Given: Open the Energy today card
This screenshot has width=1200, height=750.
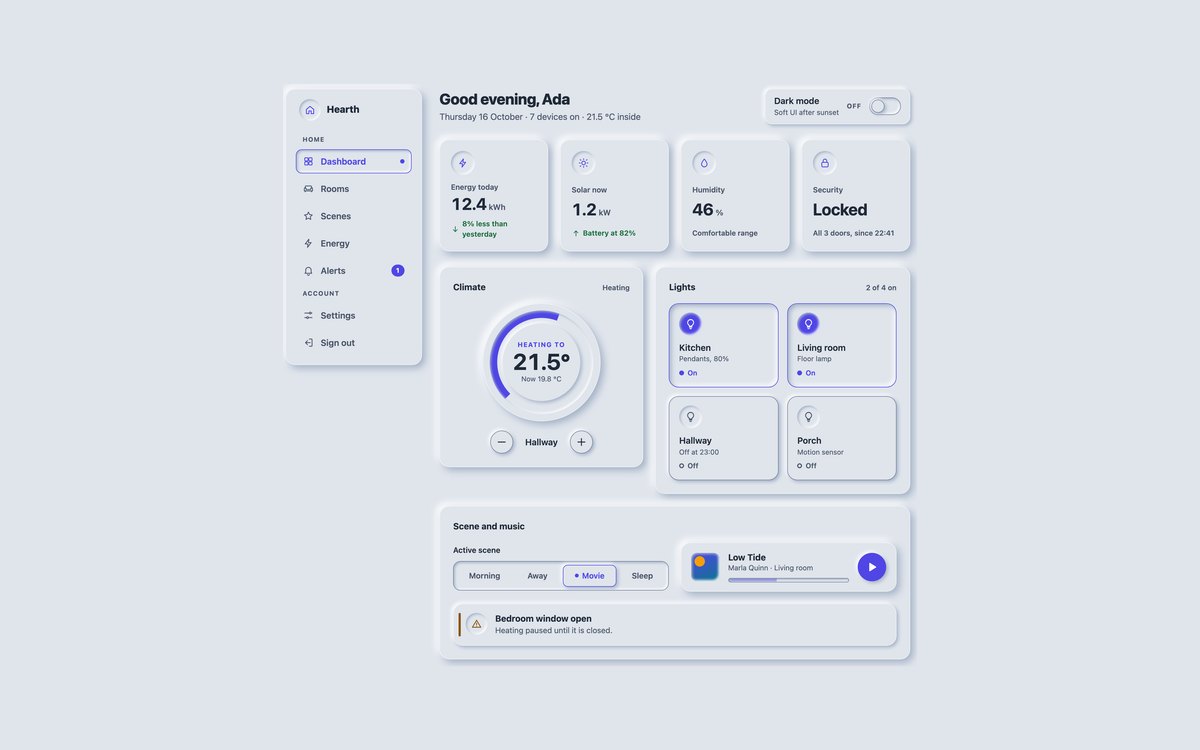Looking at the screenshot, I should tap(494, 195).
